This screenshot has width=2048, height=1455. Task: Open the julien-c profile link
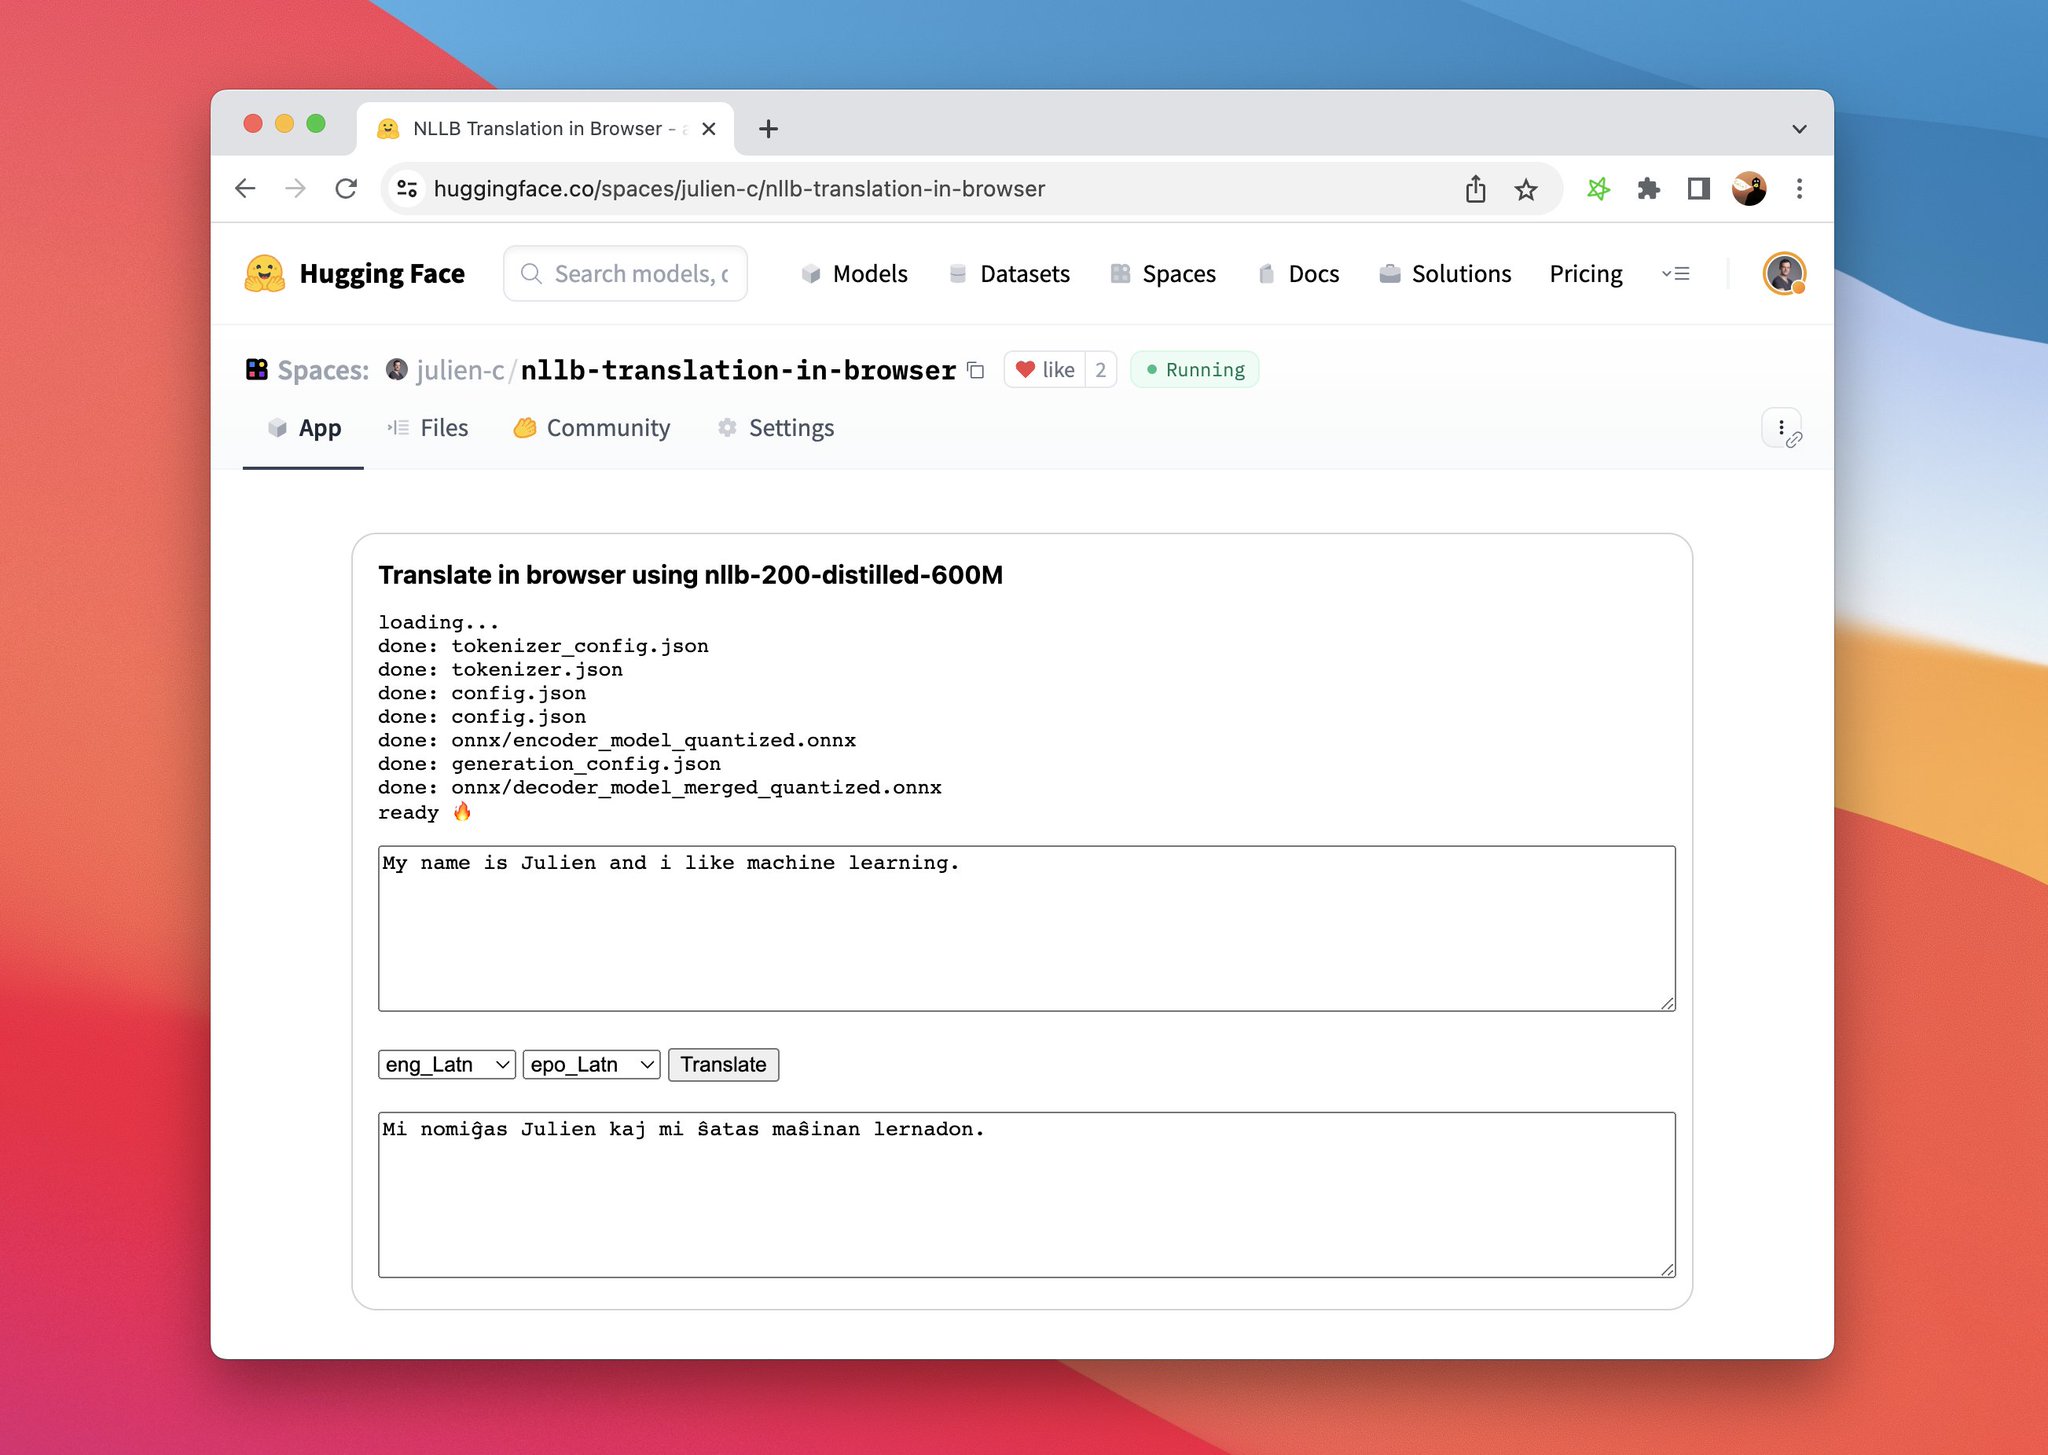pos(459,371)
